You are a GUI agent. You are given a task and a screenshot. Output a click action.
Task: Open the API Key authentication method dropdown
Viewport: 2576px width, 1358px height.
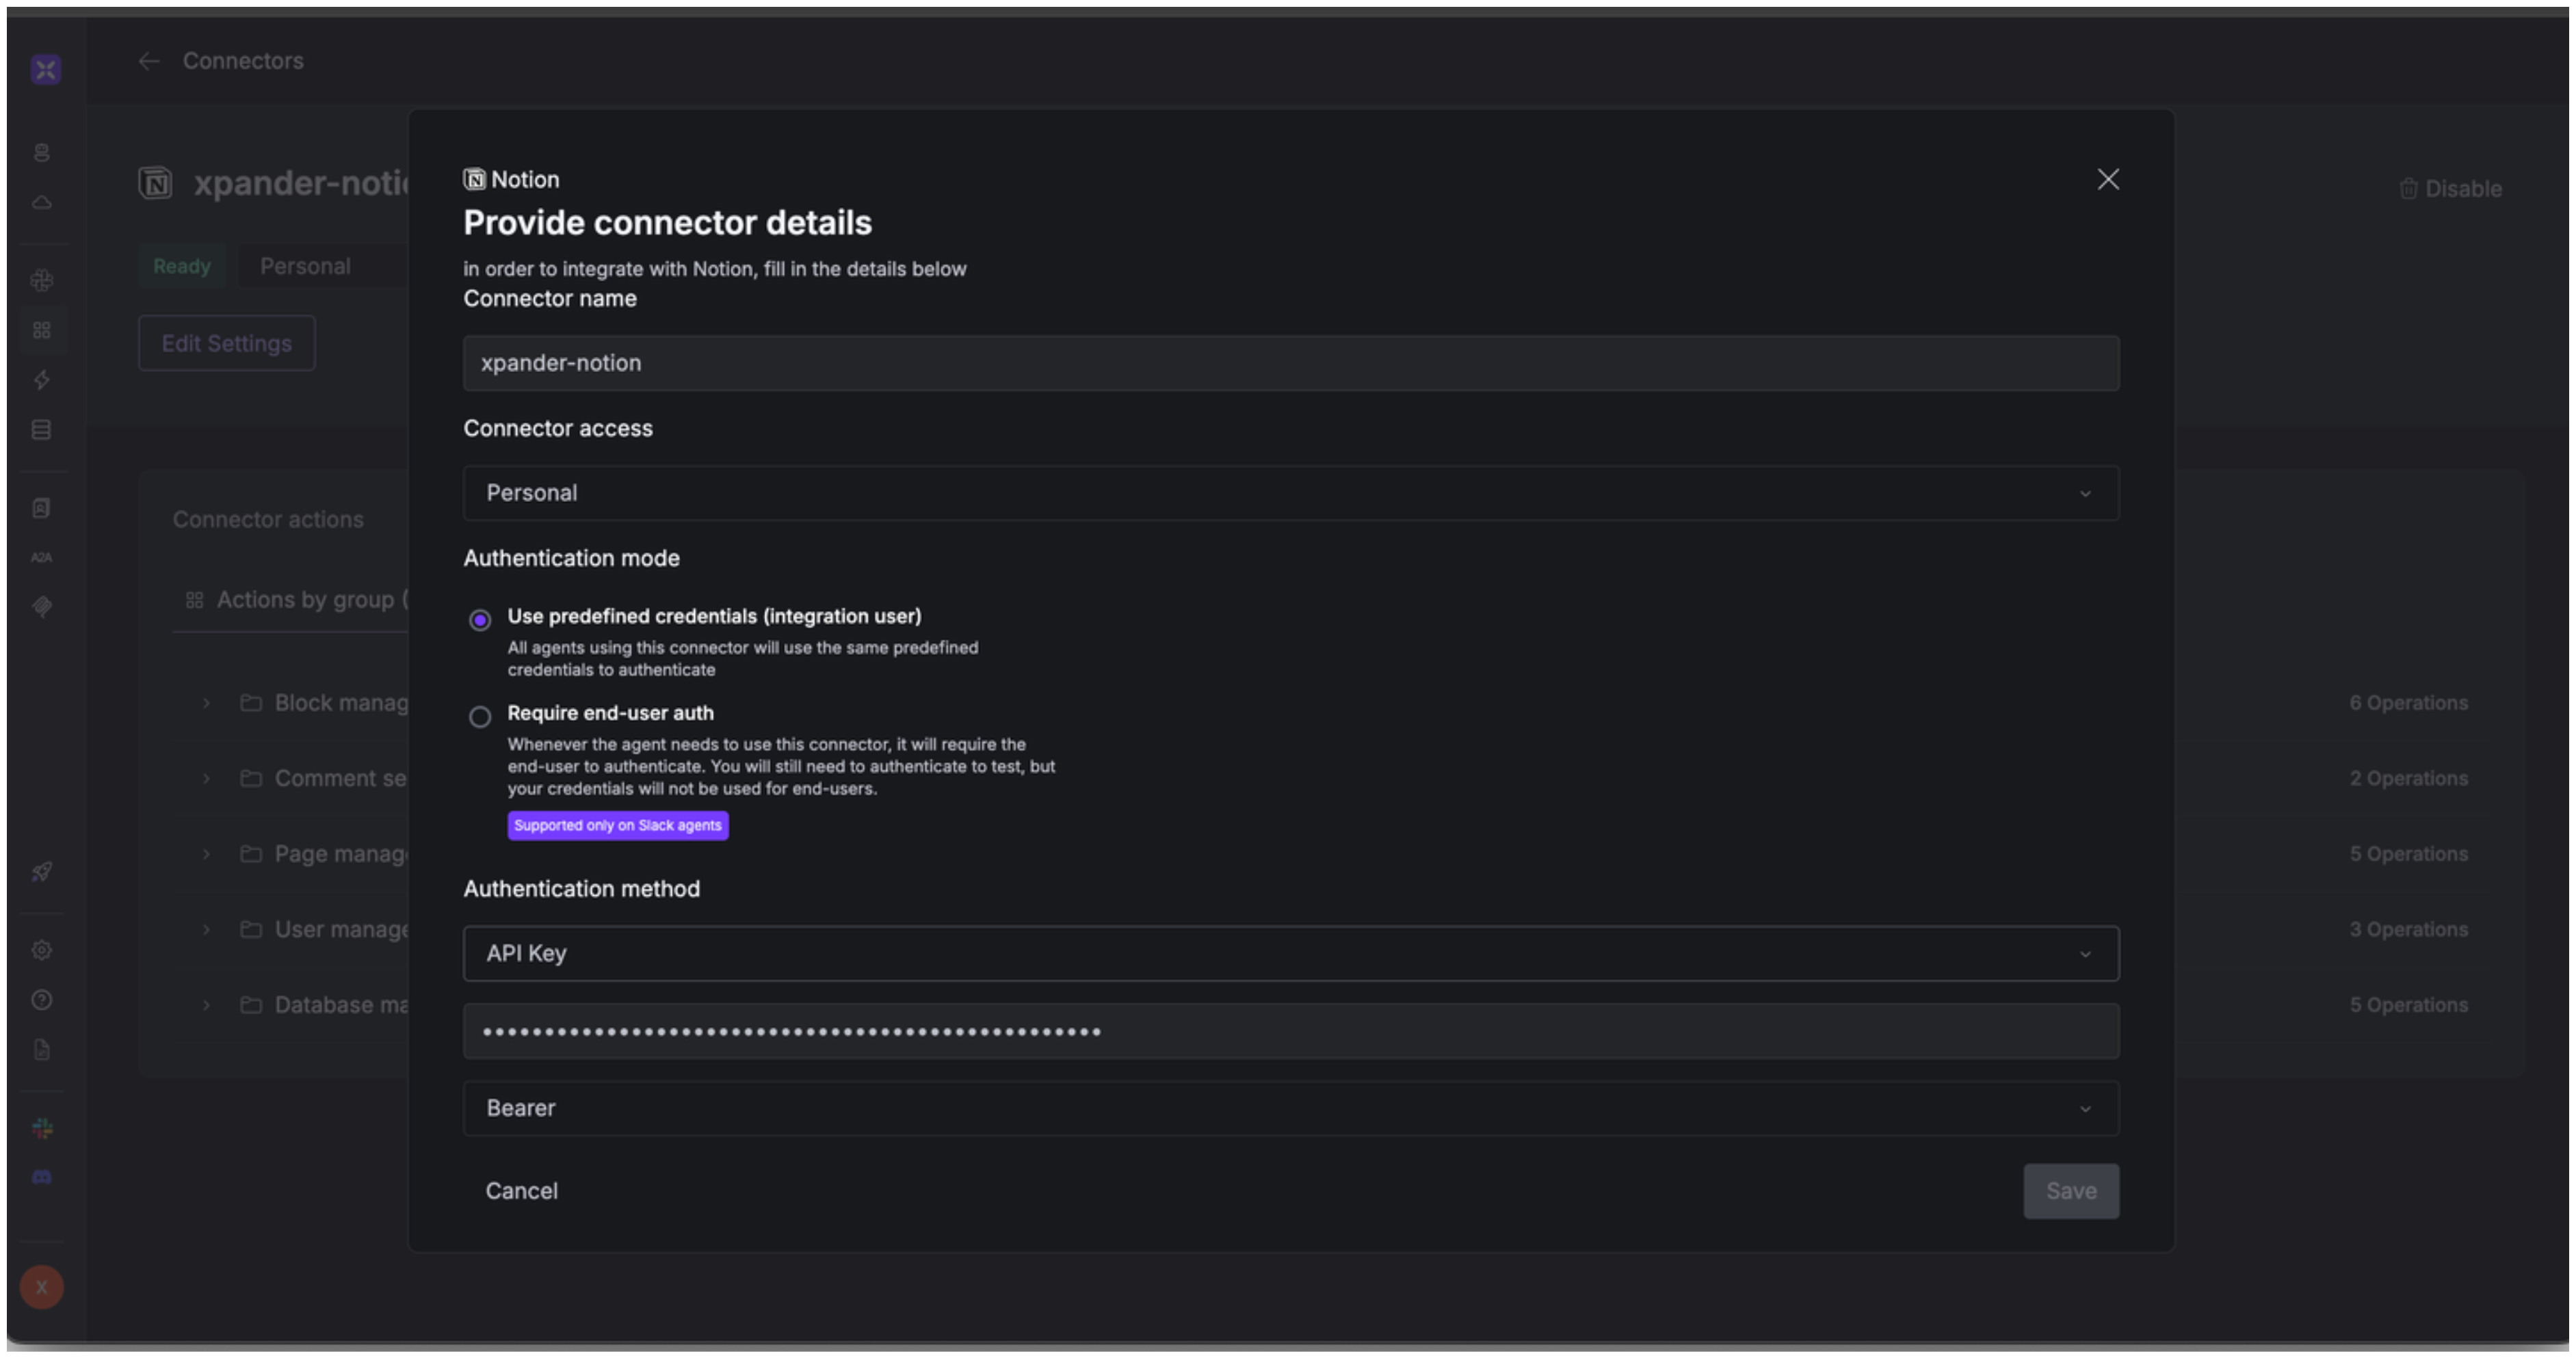(x=1290, y=953)
